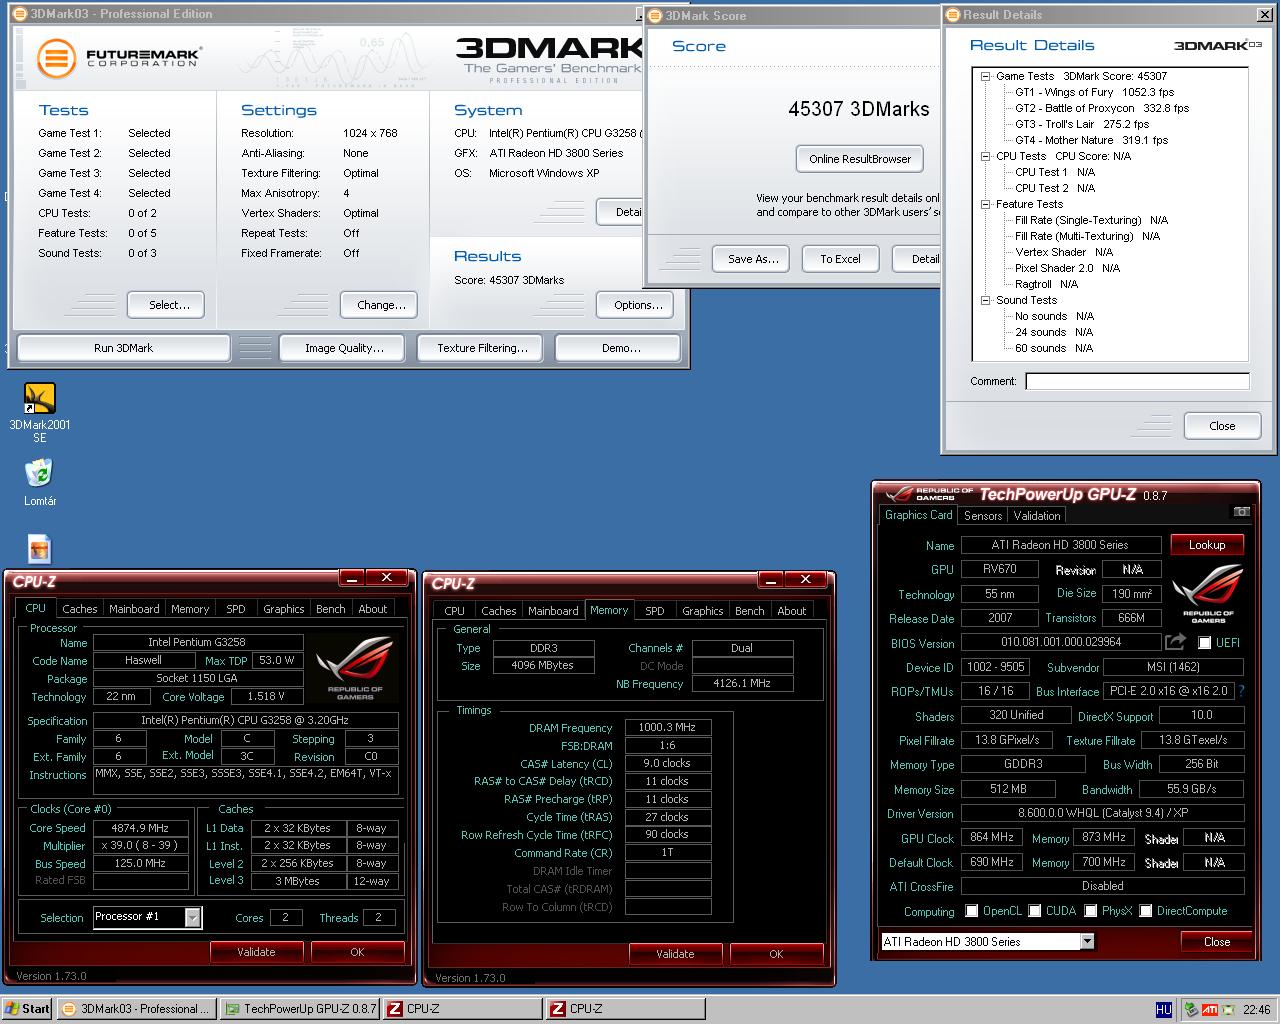Screen dimensions: 1280x1024
Task: Switch to Sensors tab in GPU-Z
Action: pos(983,516)
